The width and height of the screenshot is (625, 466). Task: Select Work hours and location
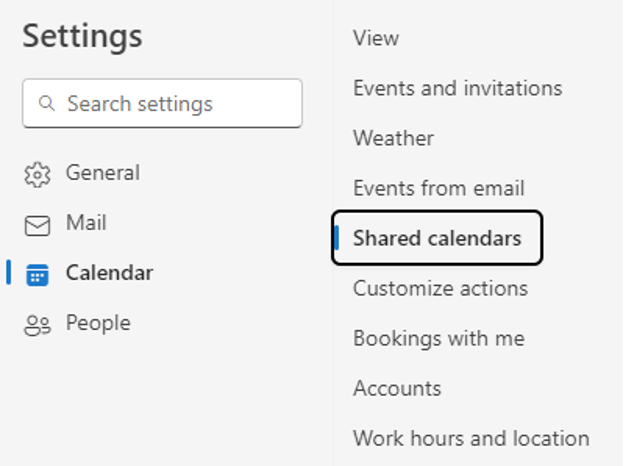(471, 438)
